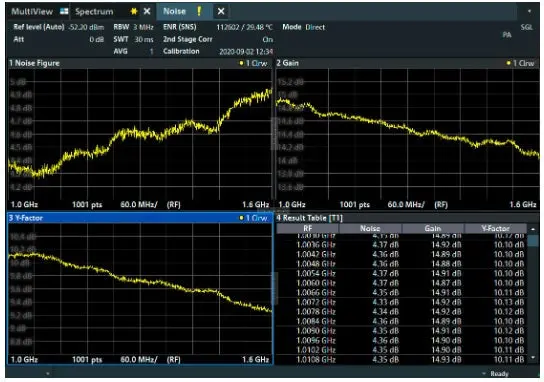This screenshot has height=382, width=544.
Task: Click the RF column header
Action: (x=308, y=228)
